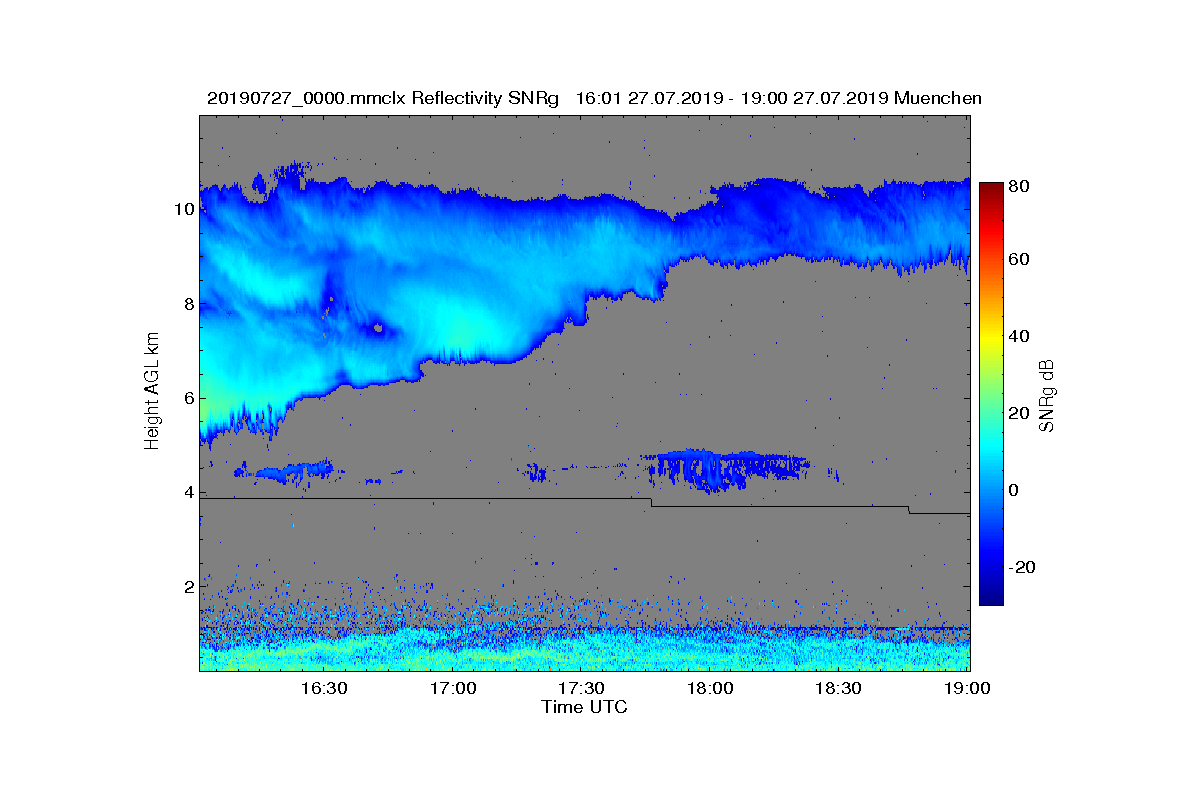Click the black step line near 4 km
Screen dimensions: 1200x800
(x=585, y=505)
